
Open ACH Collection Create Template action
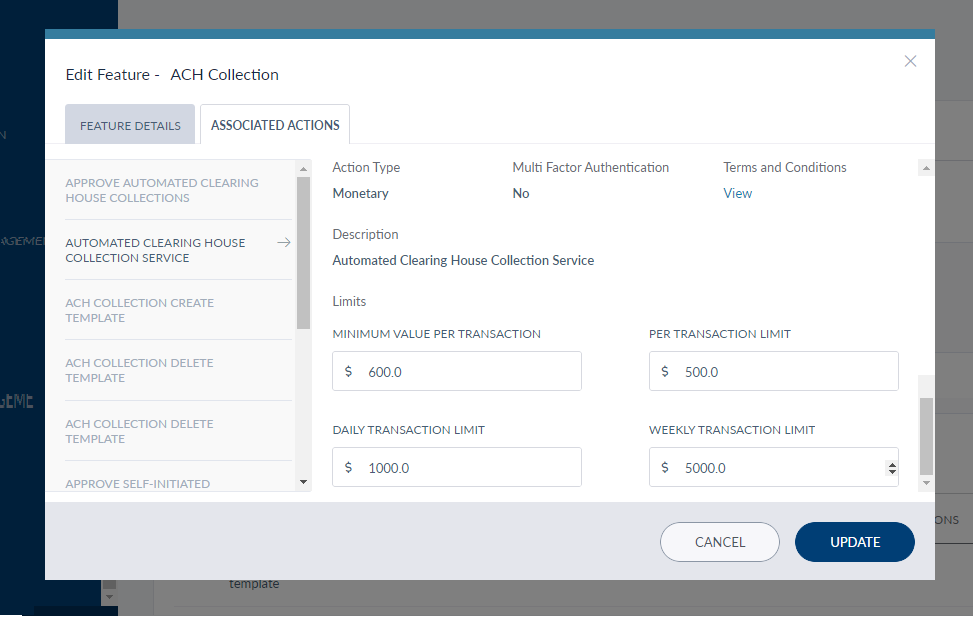(140, 310)
